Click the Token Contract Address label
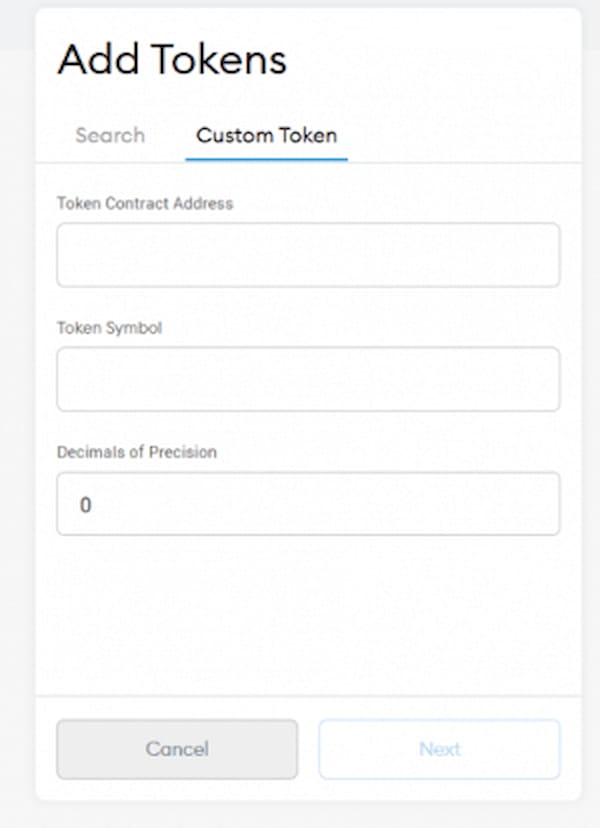The width and height of the screenshot is (600, 828). point(145,203)
